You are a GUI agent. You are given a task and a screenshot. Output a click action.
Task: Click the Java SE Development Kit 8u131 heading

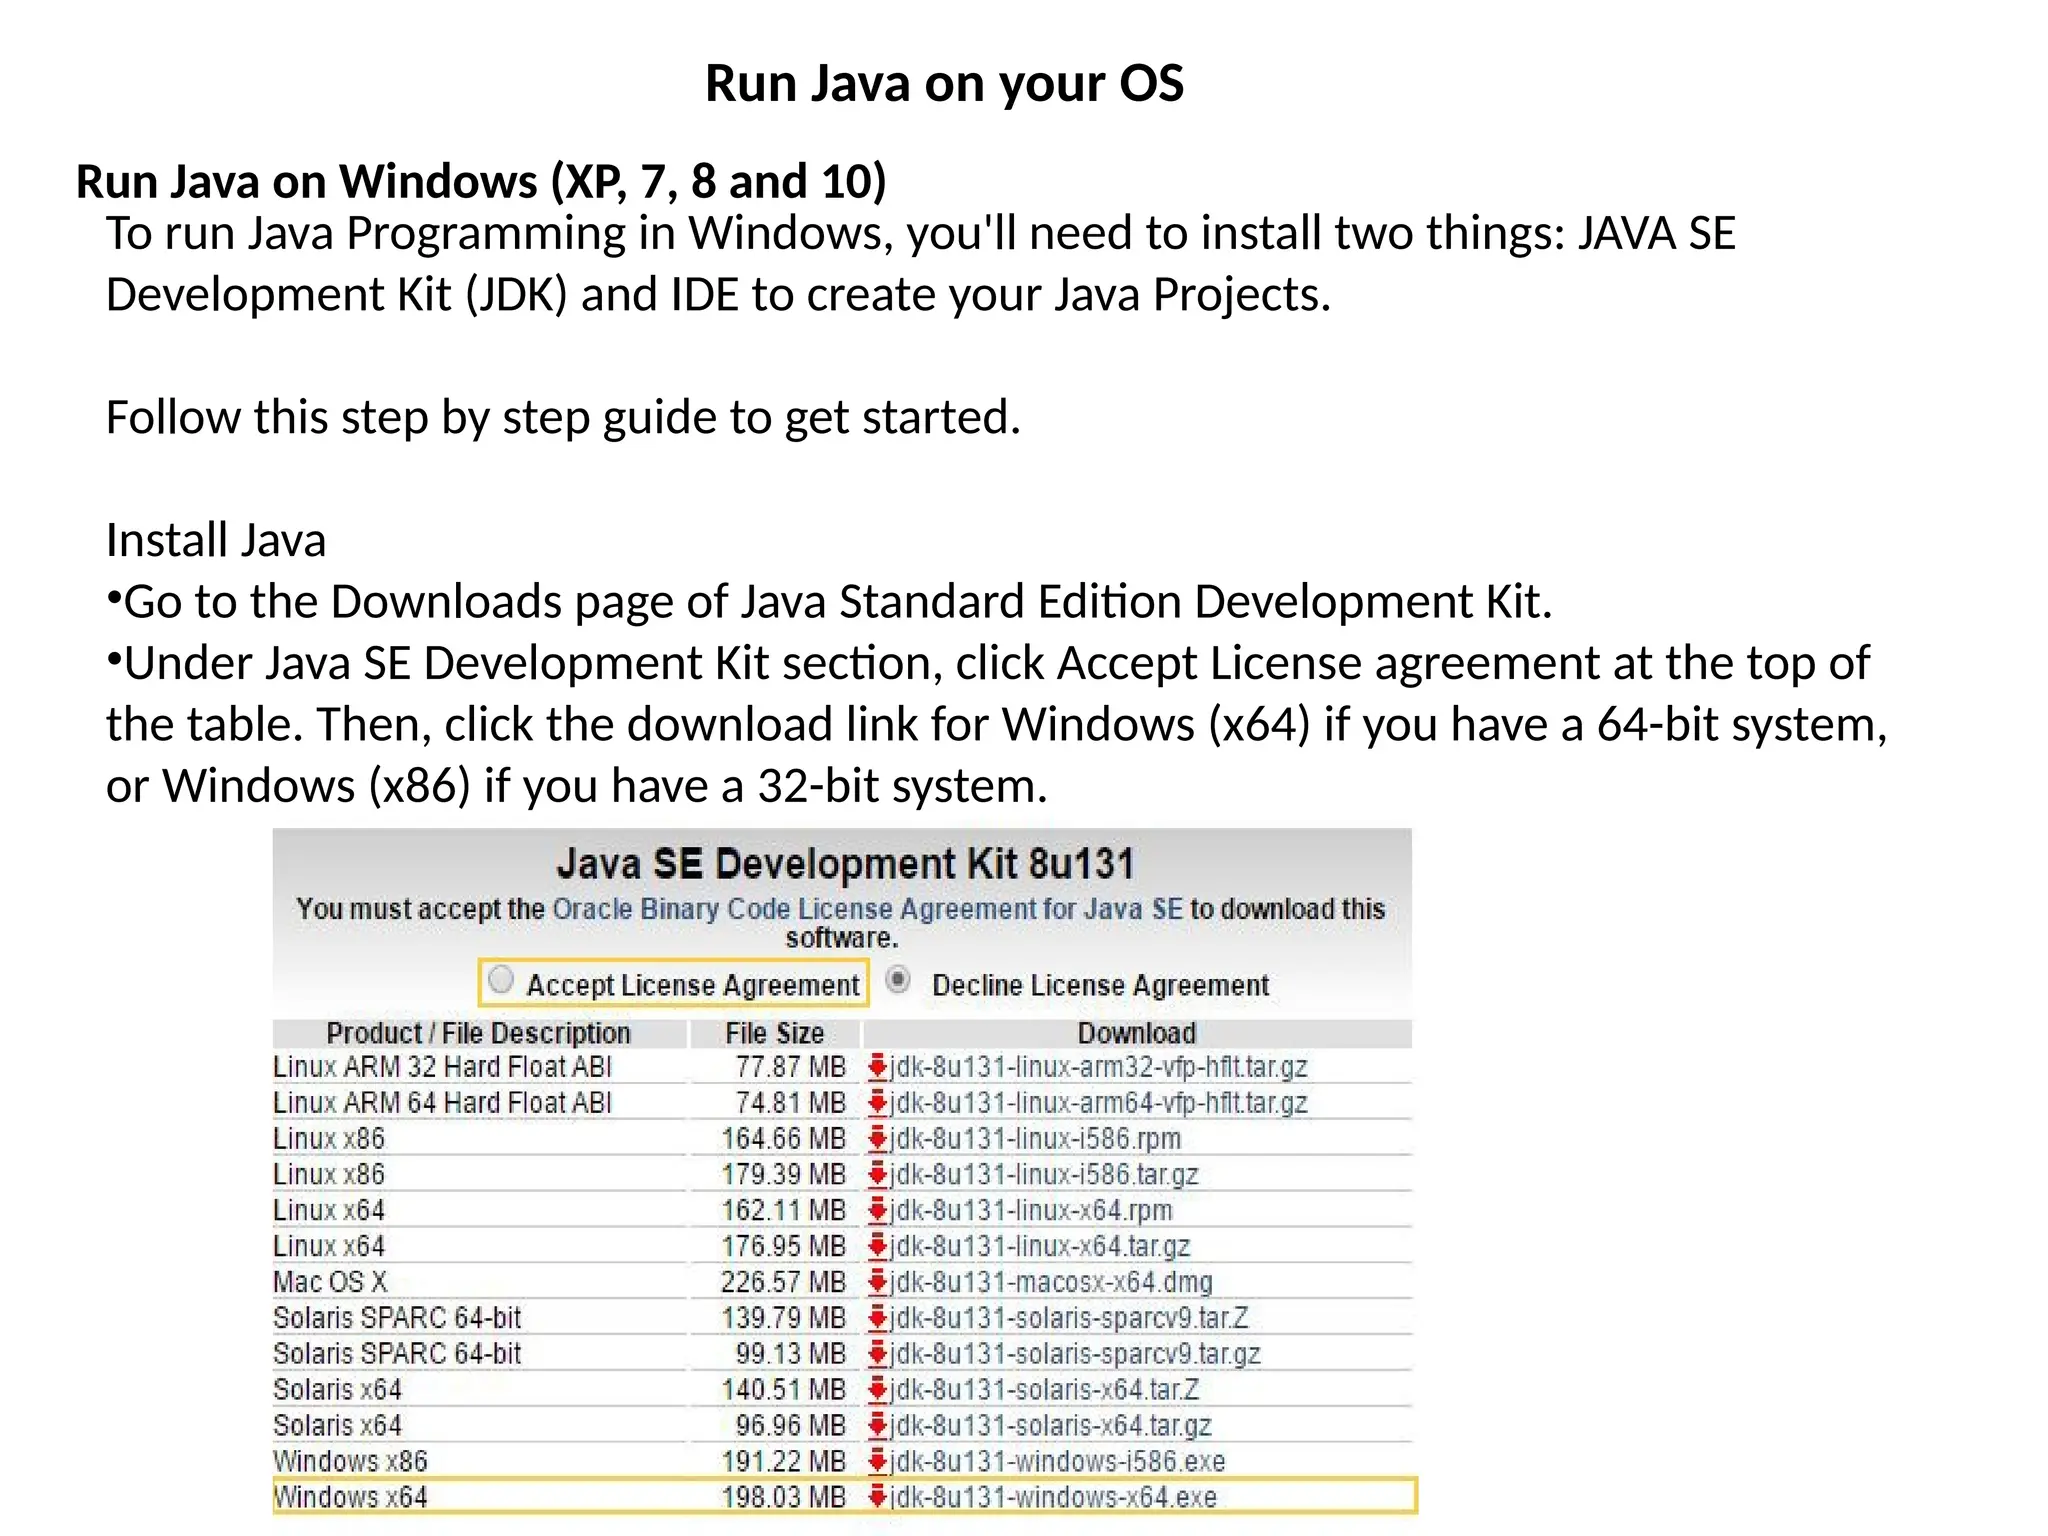coord(845,864)
